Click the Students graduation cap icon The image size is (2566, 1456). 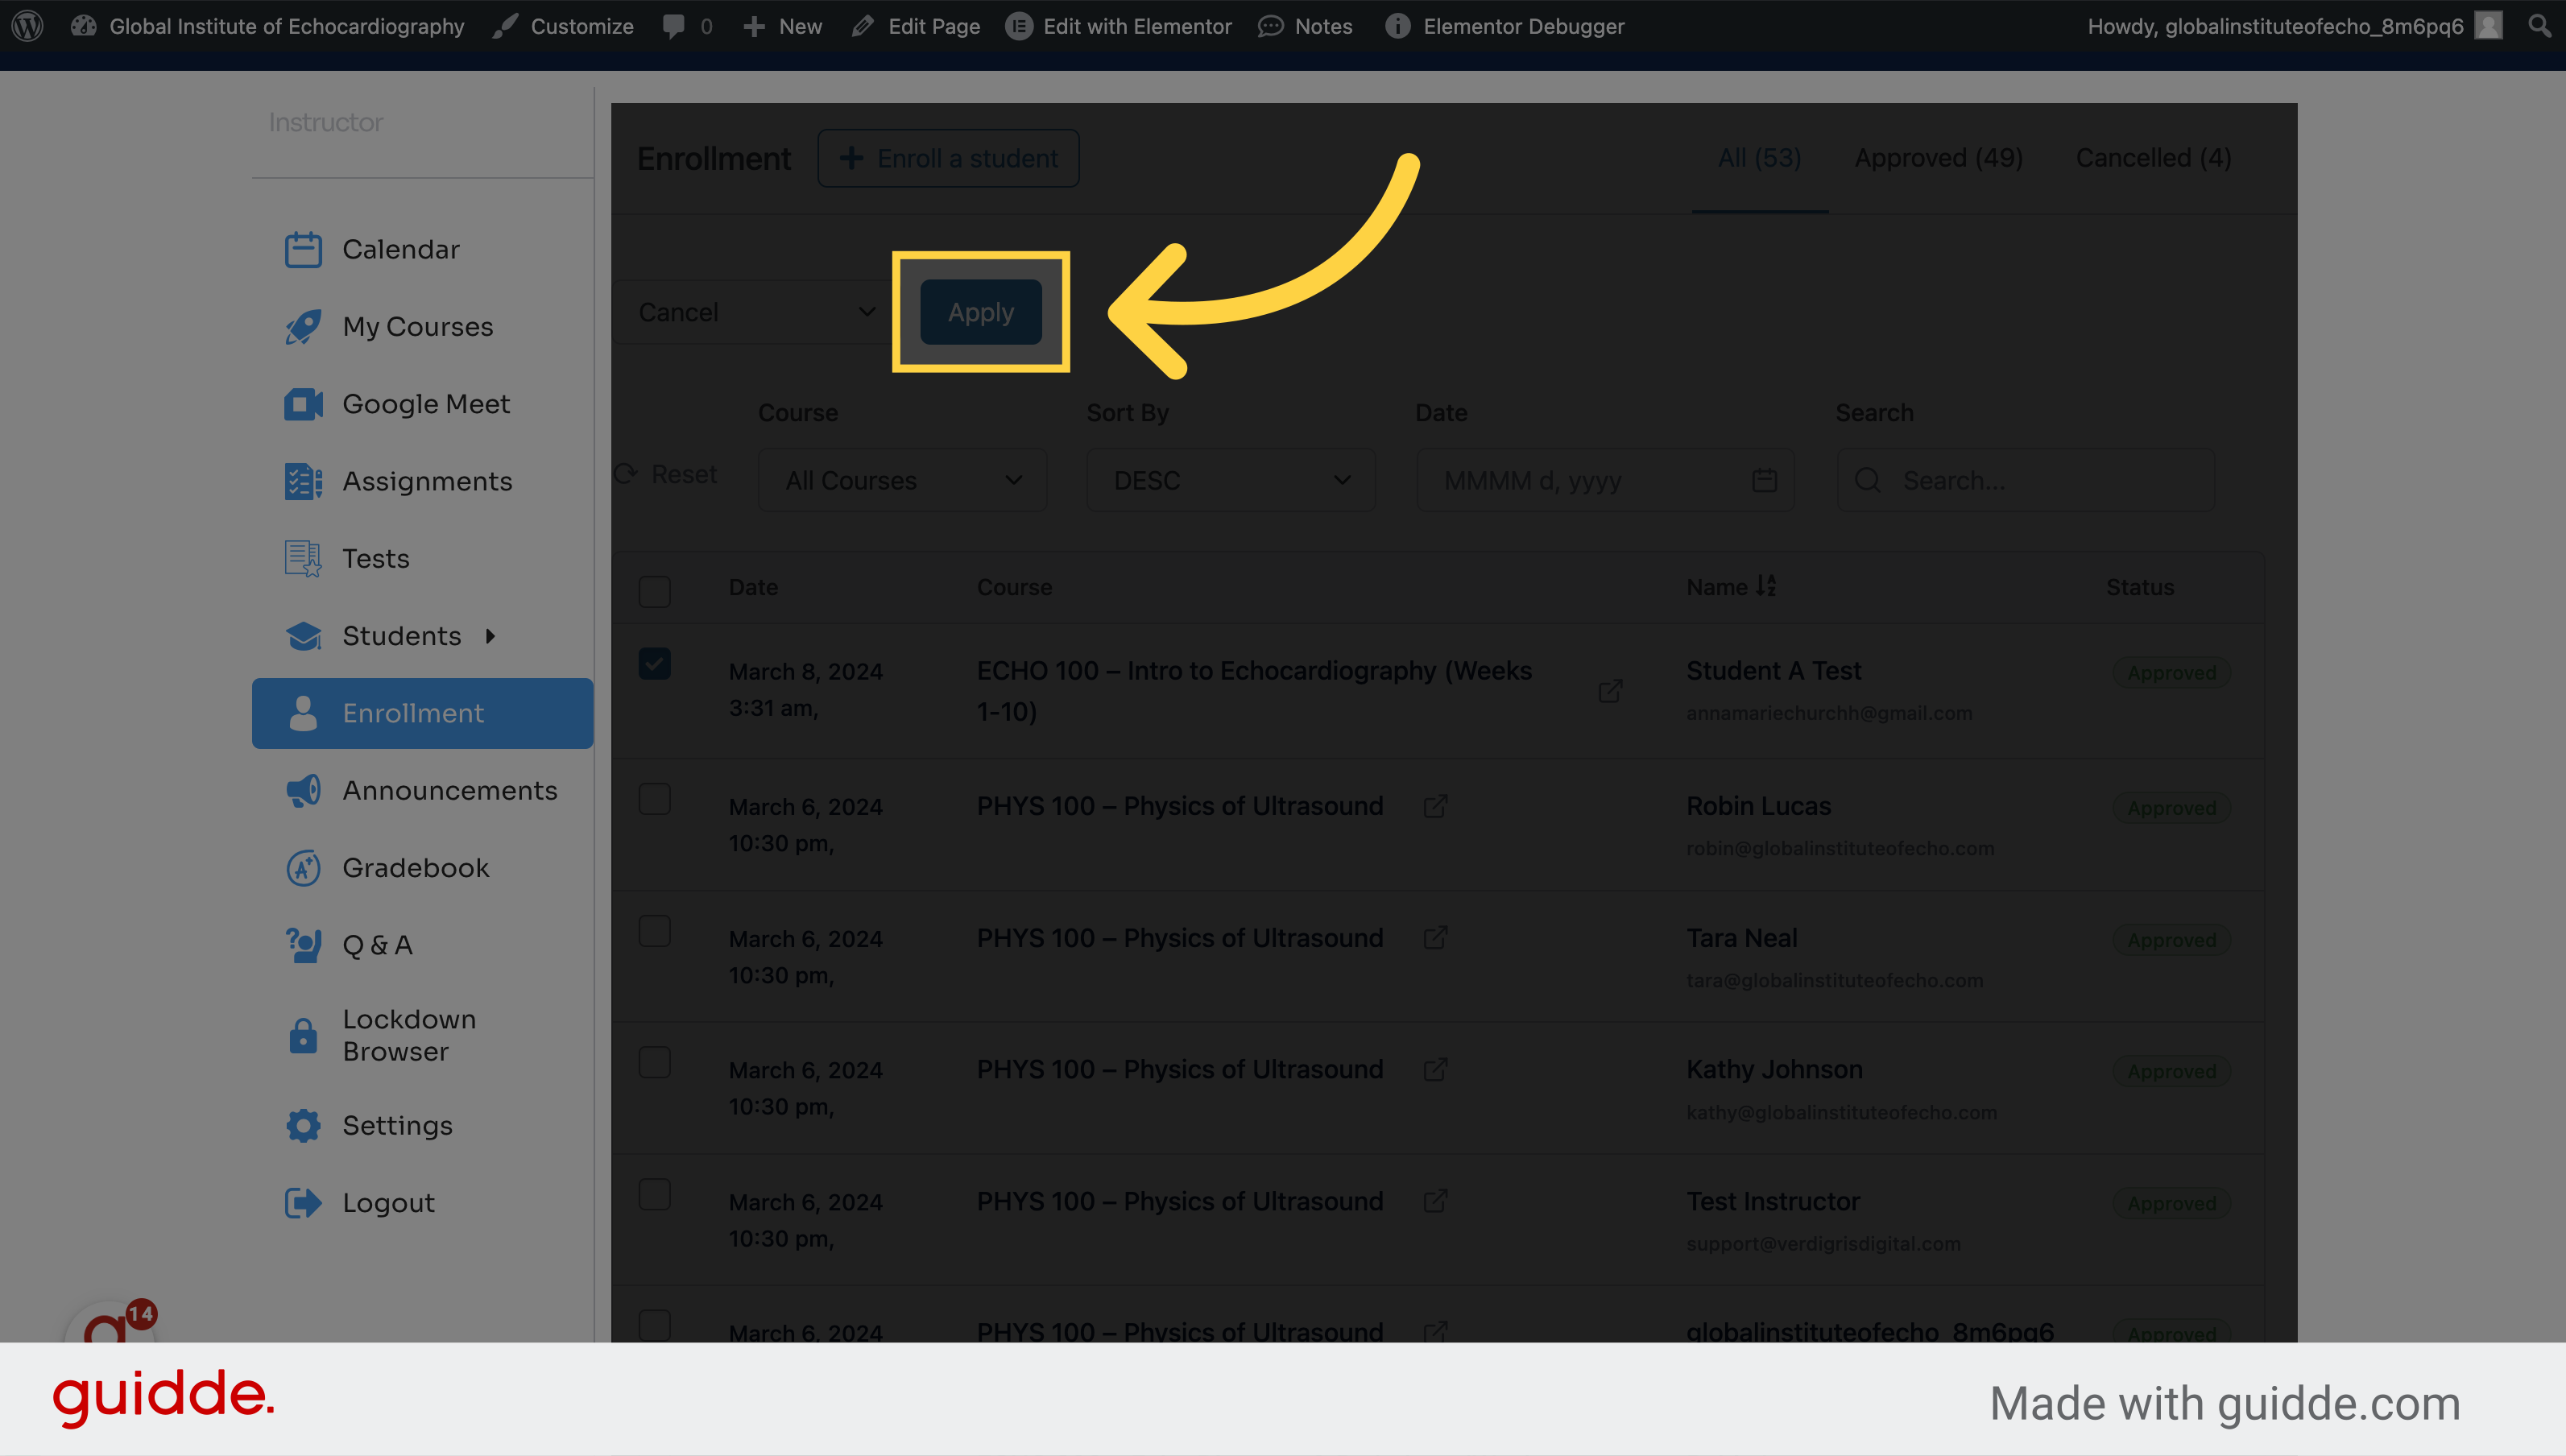pos(303,636)
